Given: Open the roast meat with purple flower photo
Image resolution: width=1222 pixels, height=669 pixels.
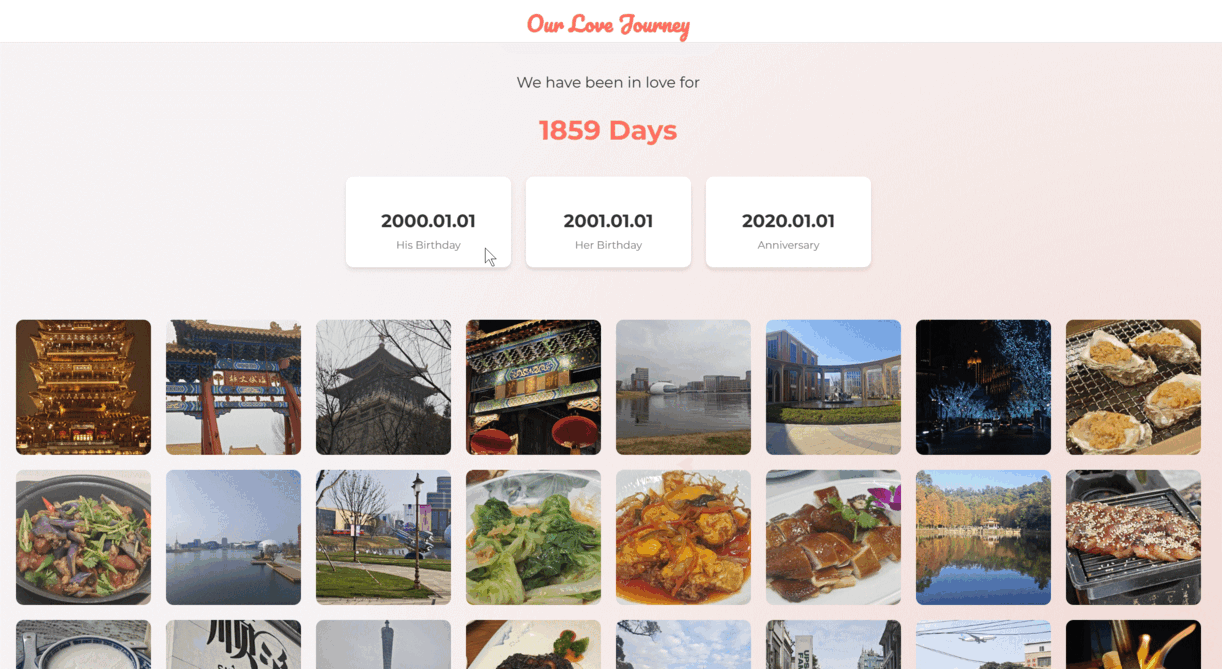Looking at the screenshot, I should point(833,537).
